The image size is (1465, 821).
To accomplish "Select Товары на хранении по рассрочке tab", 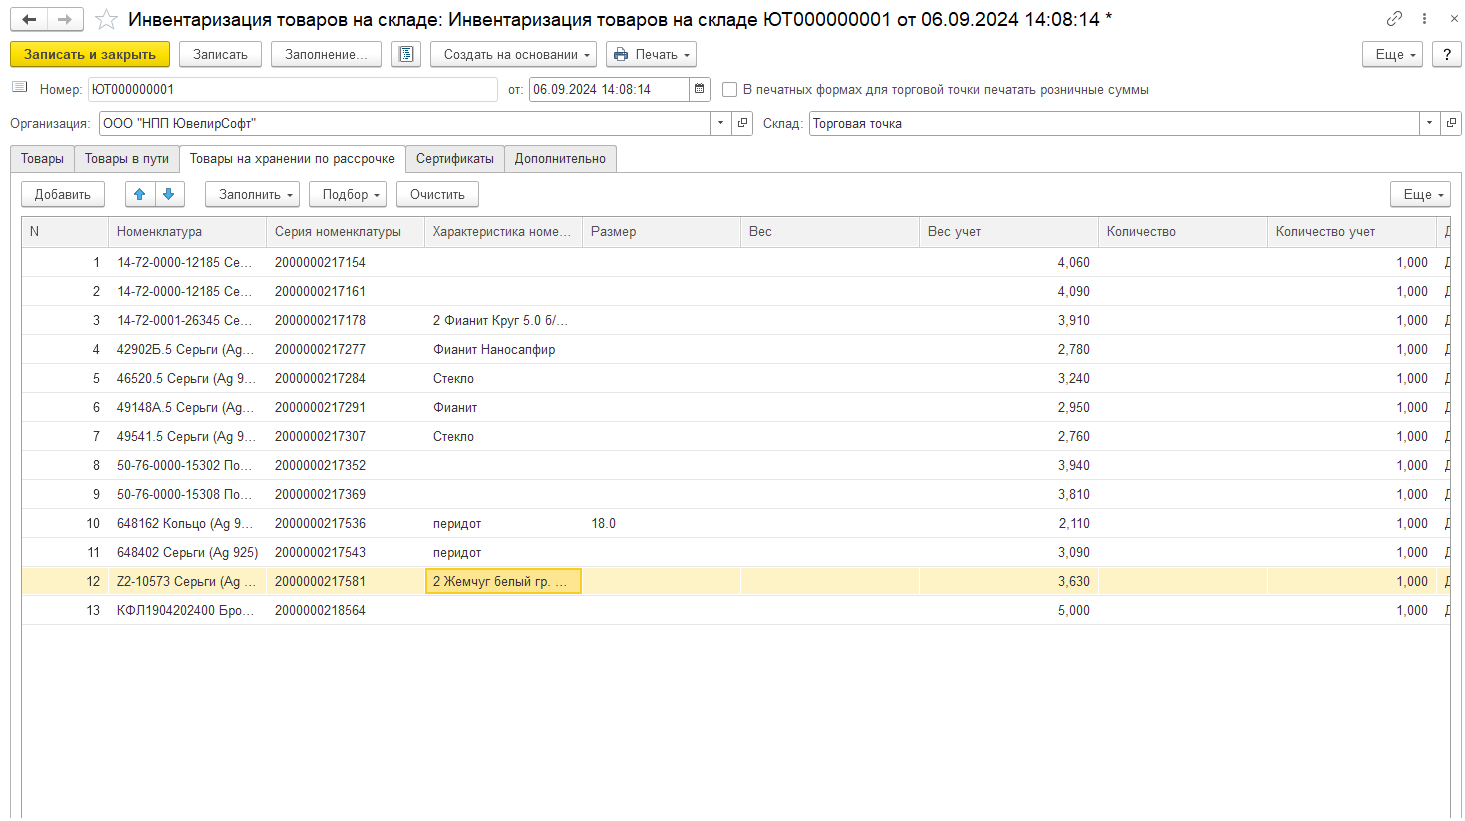I will tap(292, 159).
